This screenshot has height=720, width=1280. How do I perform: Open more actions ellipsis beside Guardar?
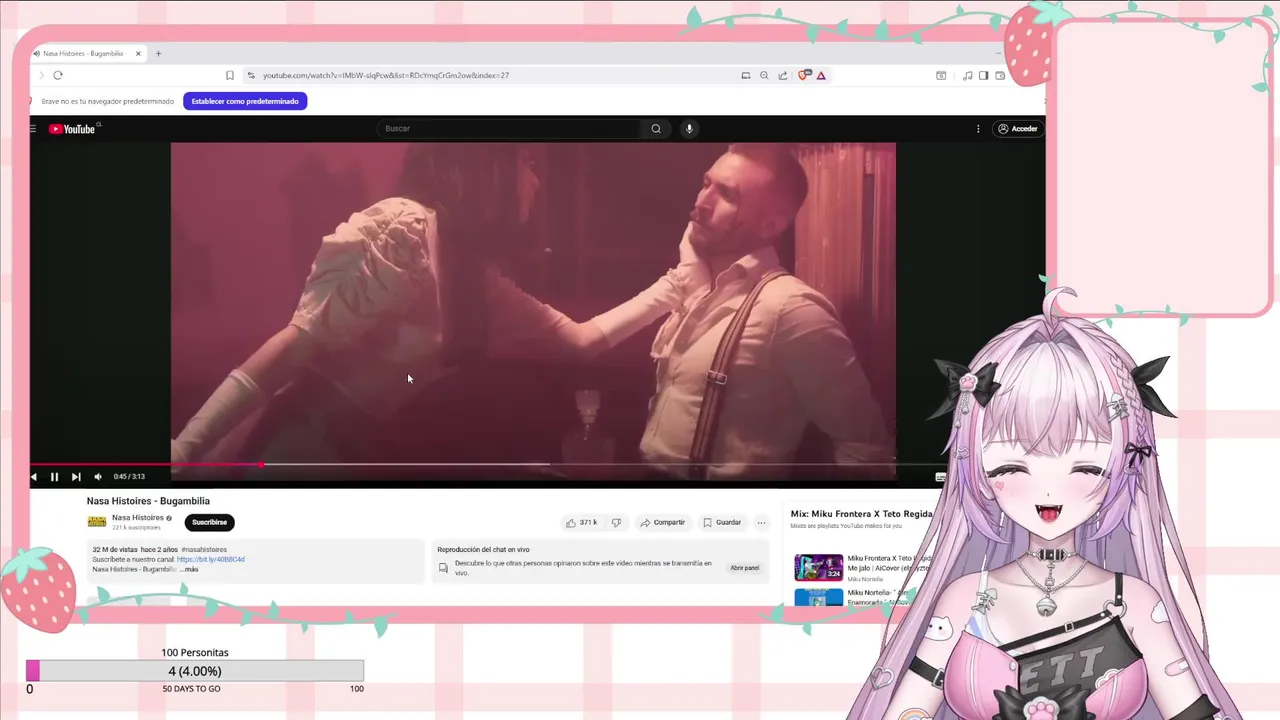761,522
